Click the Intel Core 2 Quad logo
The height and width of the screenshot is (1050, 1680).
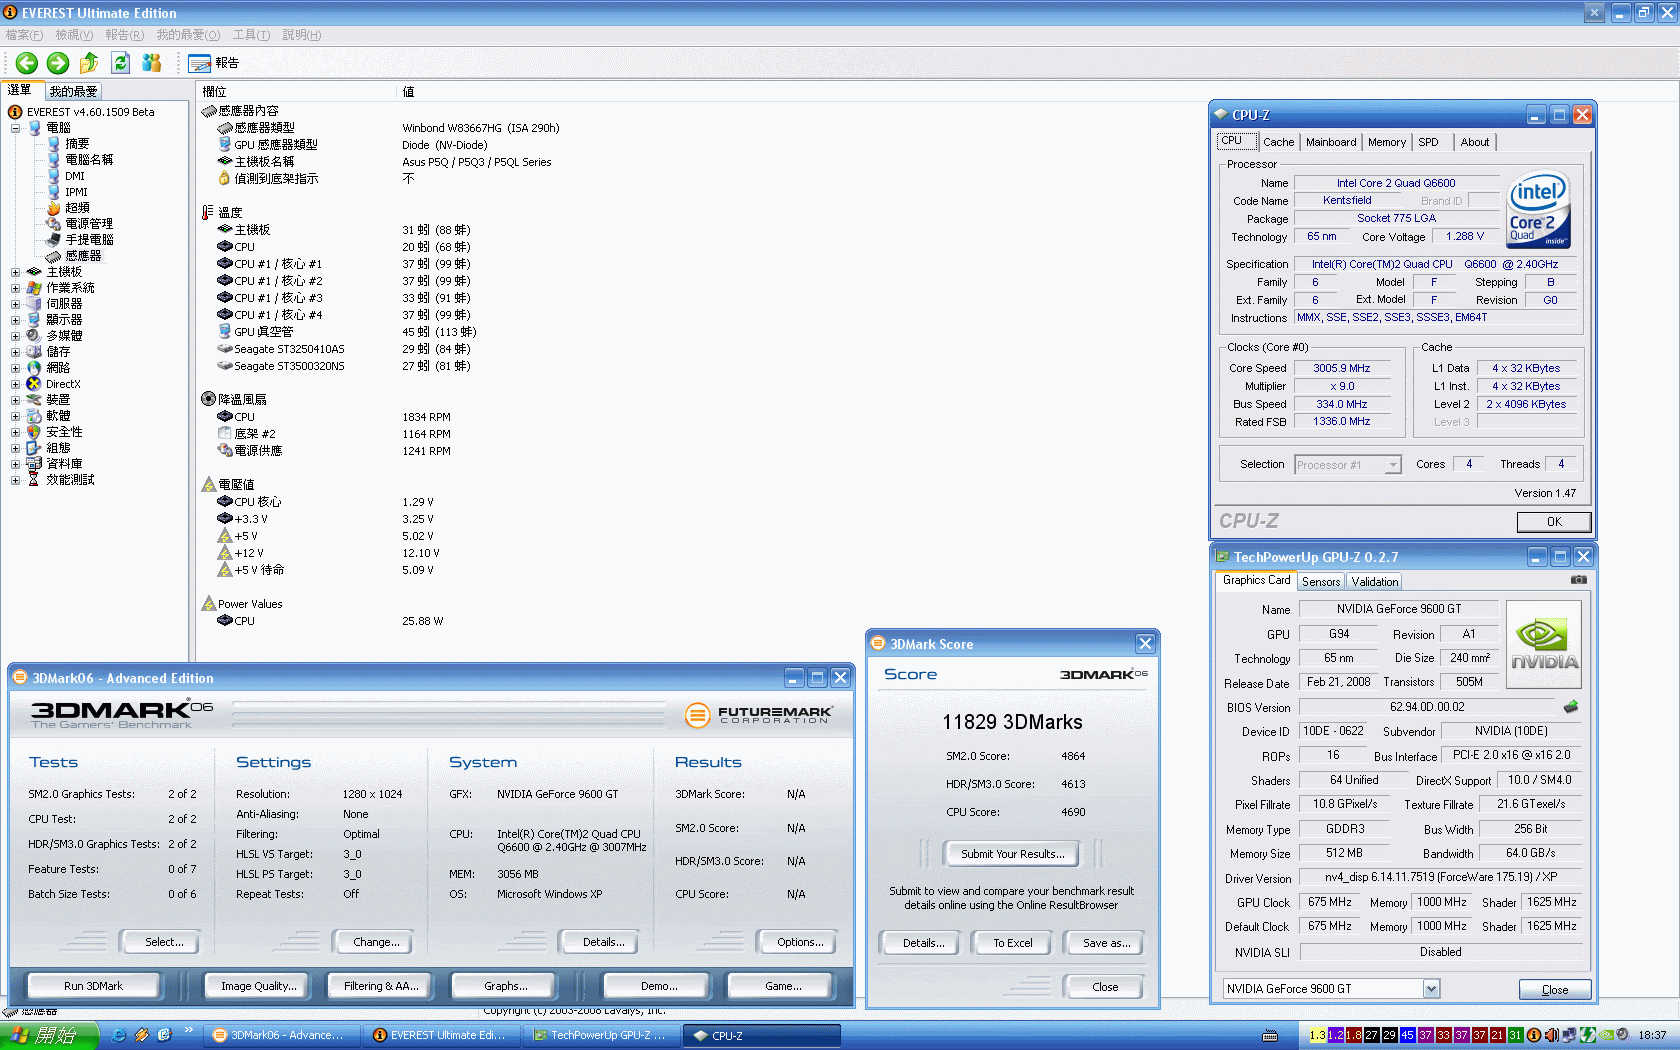coord(1539,210)
